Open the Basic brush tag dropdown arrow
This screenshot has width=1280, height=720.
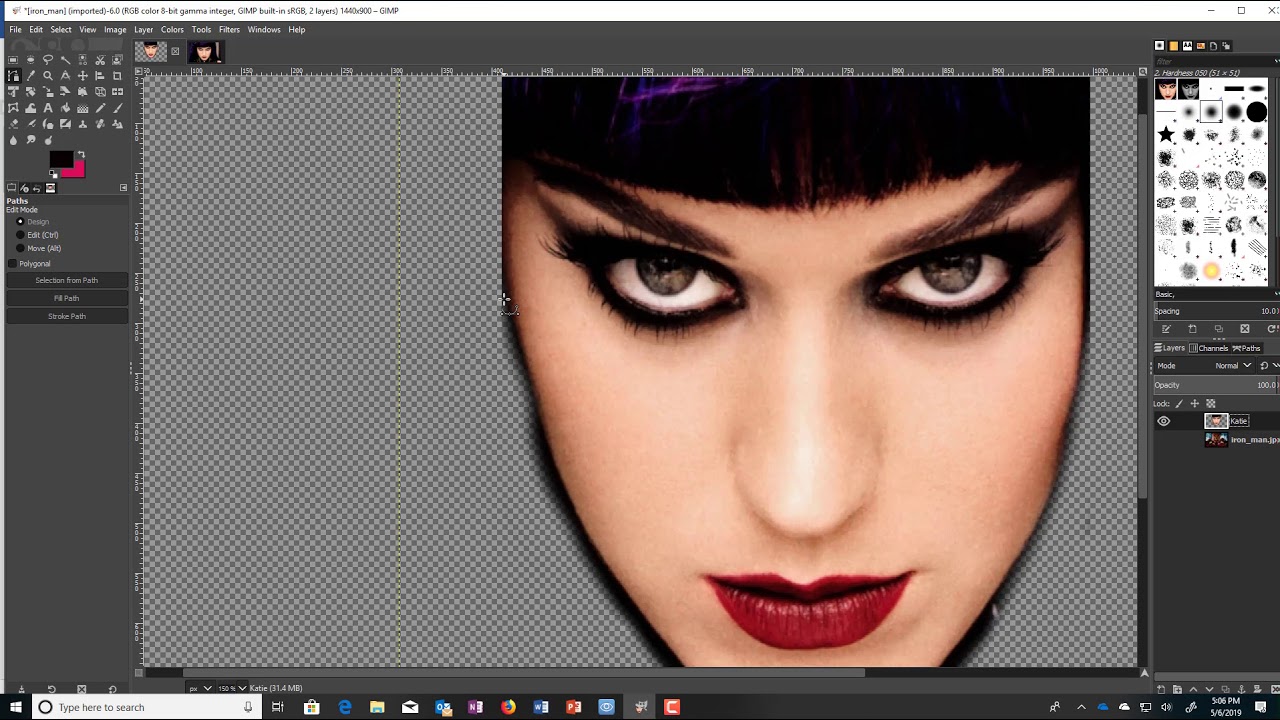1275,294
